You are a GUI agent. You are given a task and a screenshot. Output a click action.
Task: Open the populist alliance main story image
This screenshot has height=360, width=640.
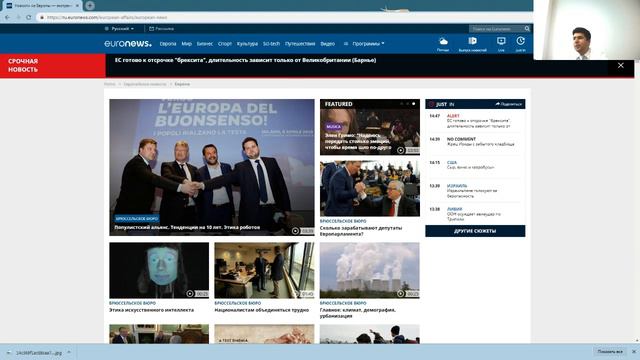tap(211, 167)
